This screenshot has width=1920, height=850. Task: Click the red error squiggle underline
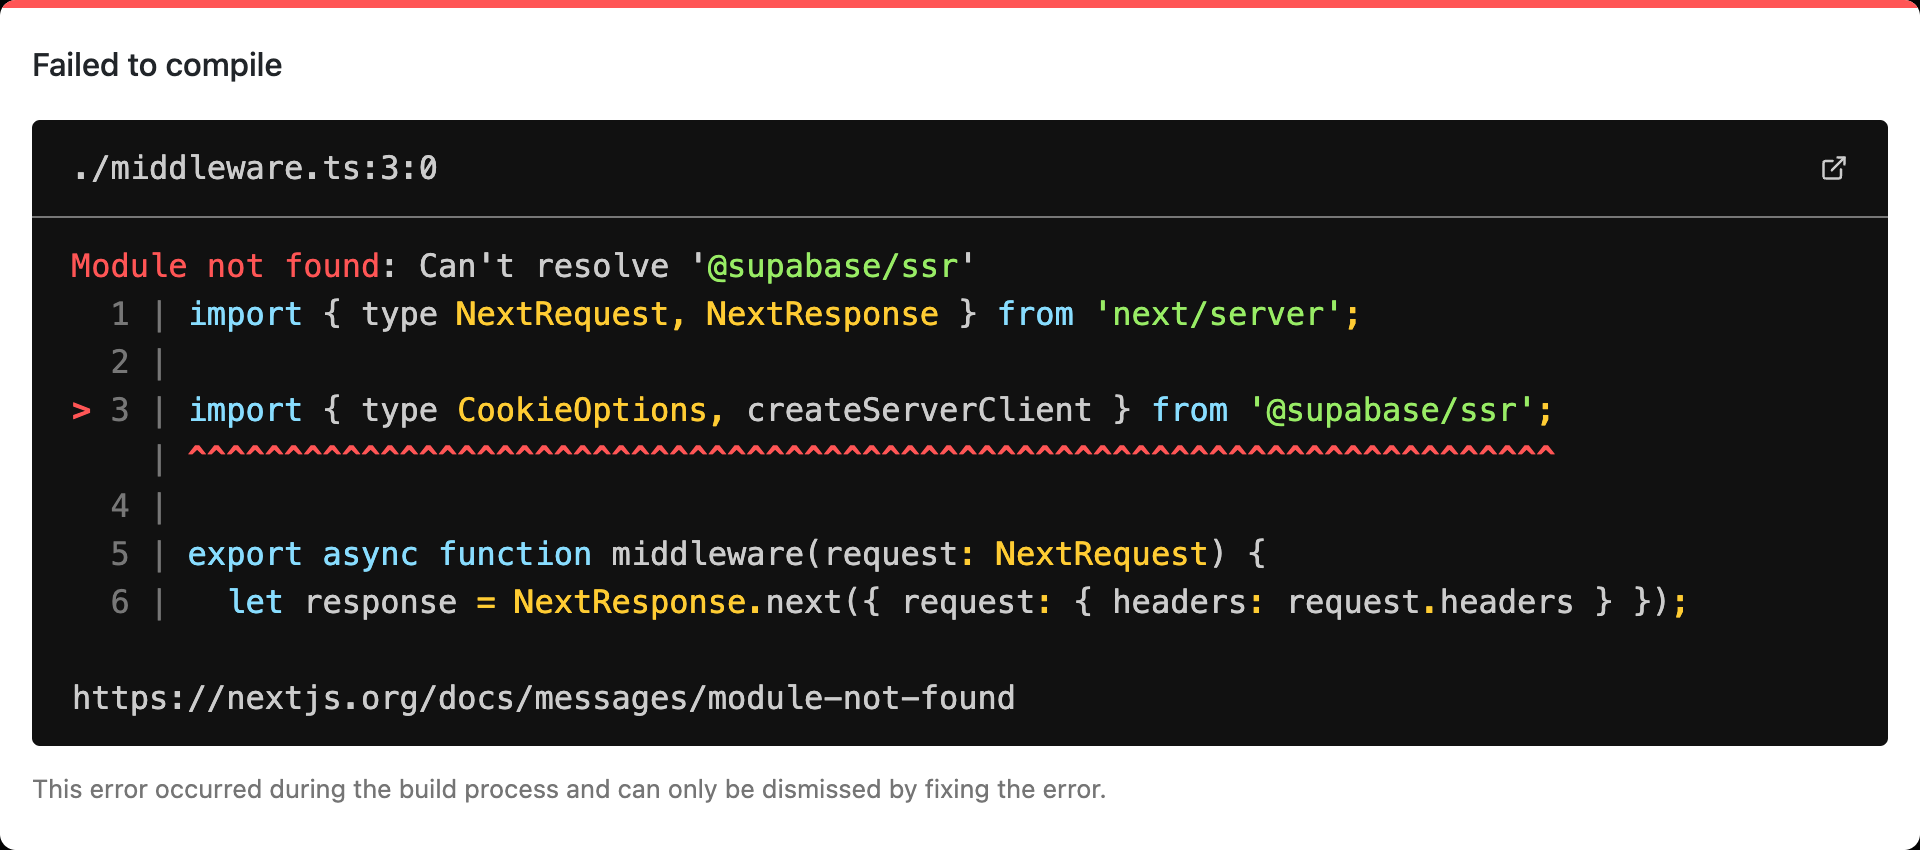871,452
